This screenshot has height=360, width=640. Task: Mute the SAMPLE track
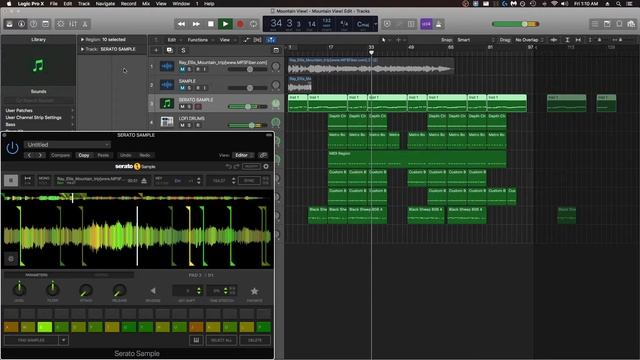182,88
